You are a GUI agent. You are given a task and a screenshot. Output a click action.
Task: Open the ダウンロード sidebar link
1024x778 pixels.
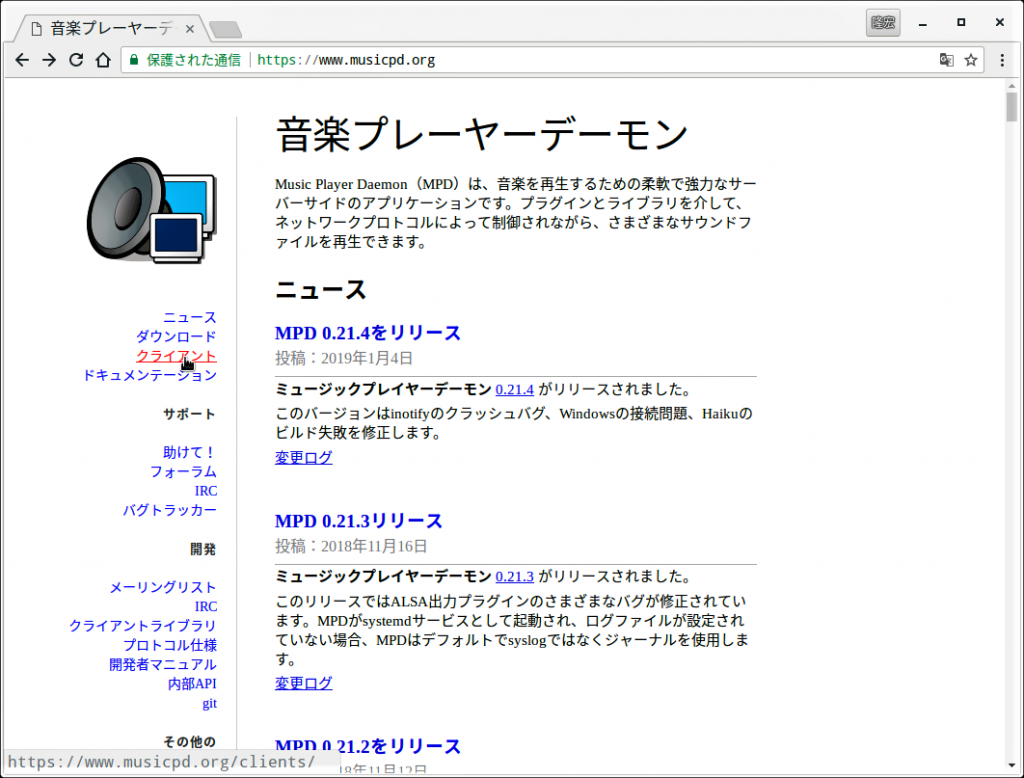click(176, 336)
